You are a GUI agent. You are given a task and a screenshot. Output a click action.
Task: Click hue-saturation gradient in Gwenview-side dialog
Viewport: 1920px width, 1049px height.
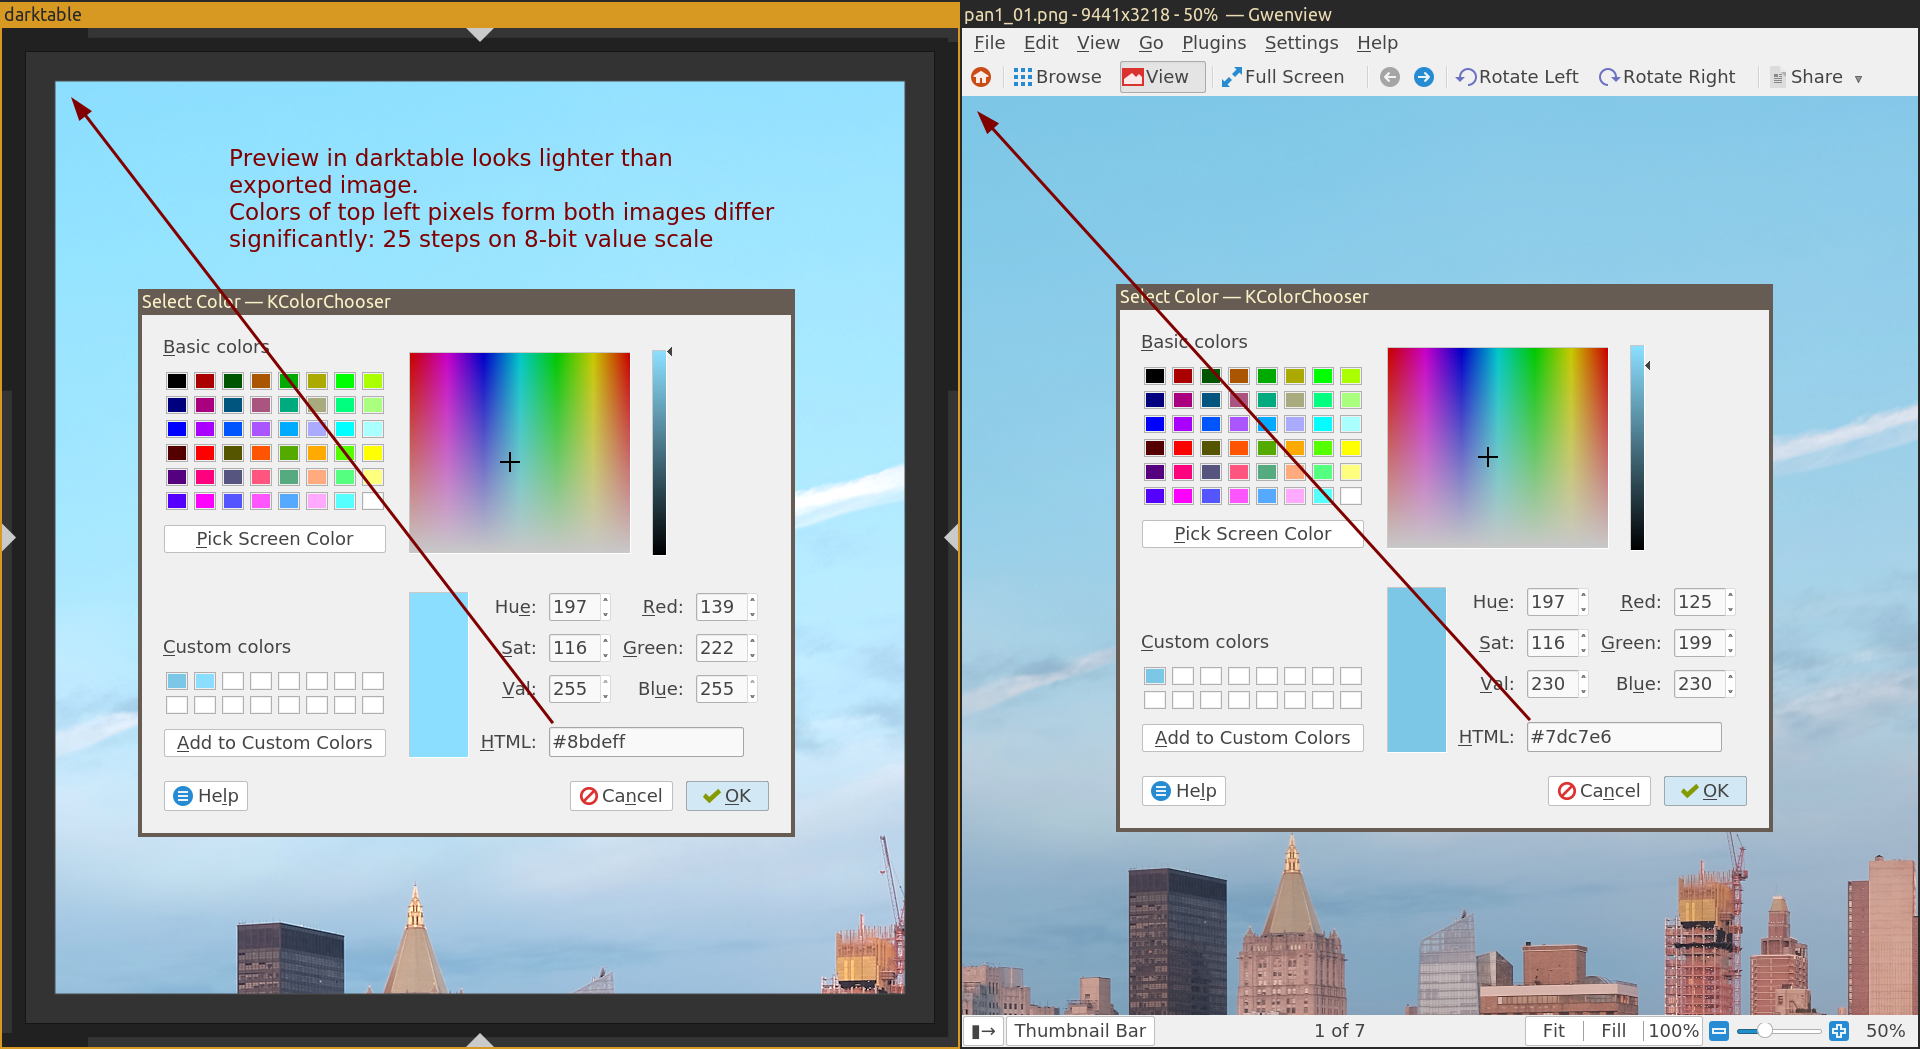click(1498, 447)
